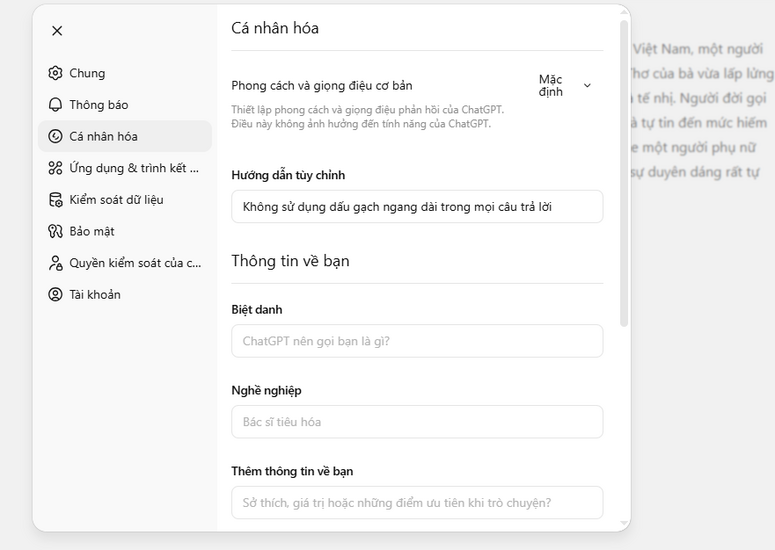Viewport: 775px width, 550px height.
Task: Click the database icon for Kiểm soát dữ liệu
Action: click(x=55, y=200)
